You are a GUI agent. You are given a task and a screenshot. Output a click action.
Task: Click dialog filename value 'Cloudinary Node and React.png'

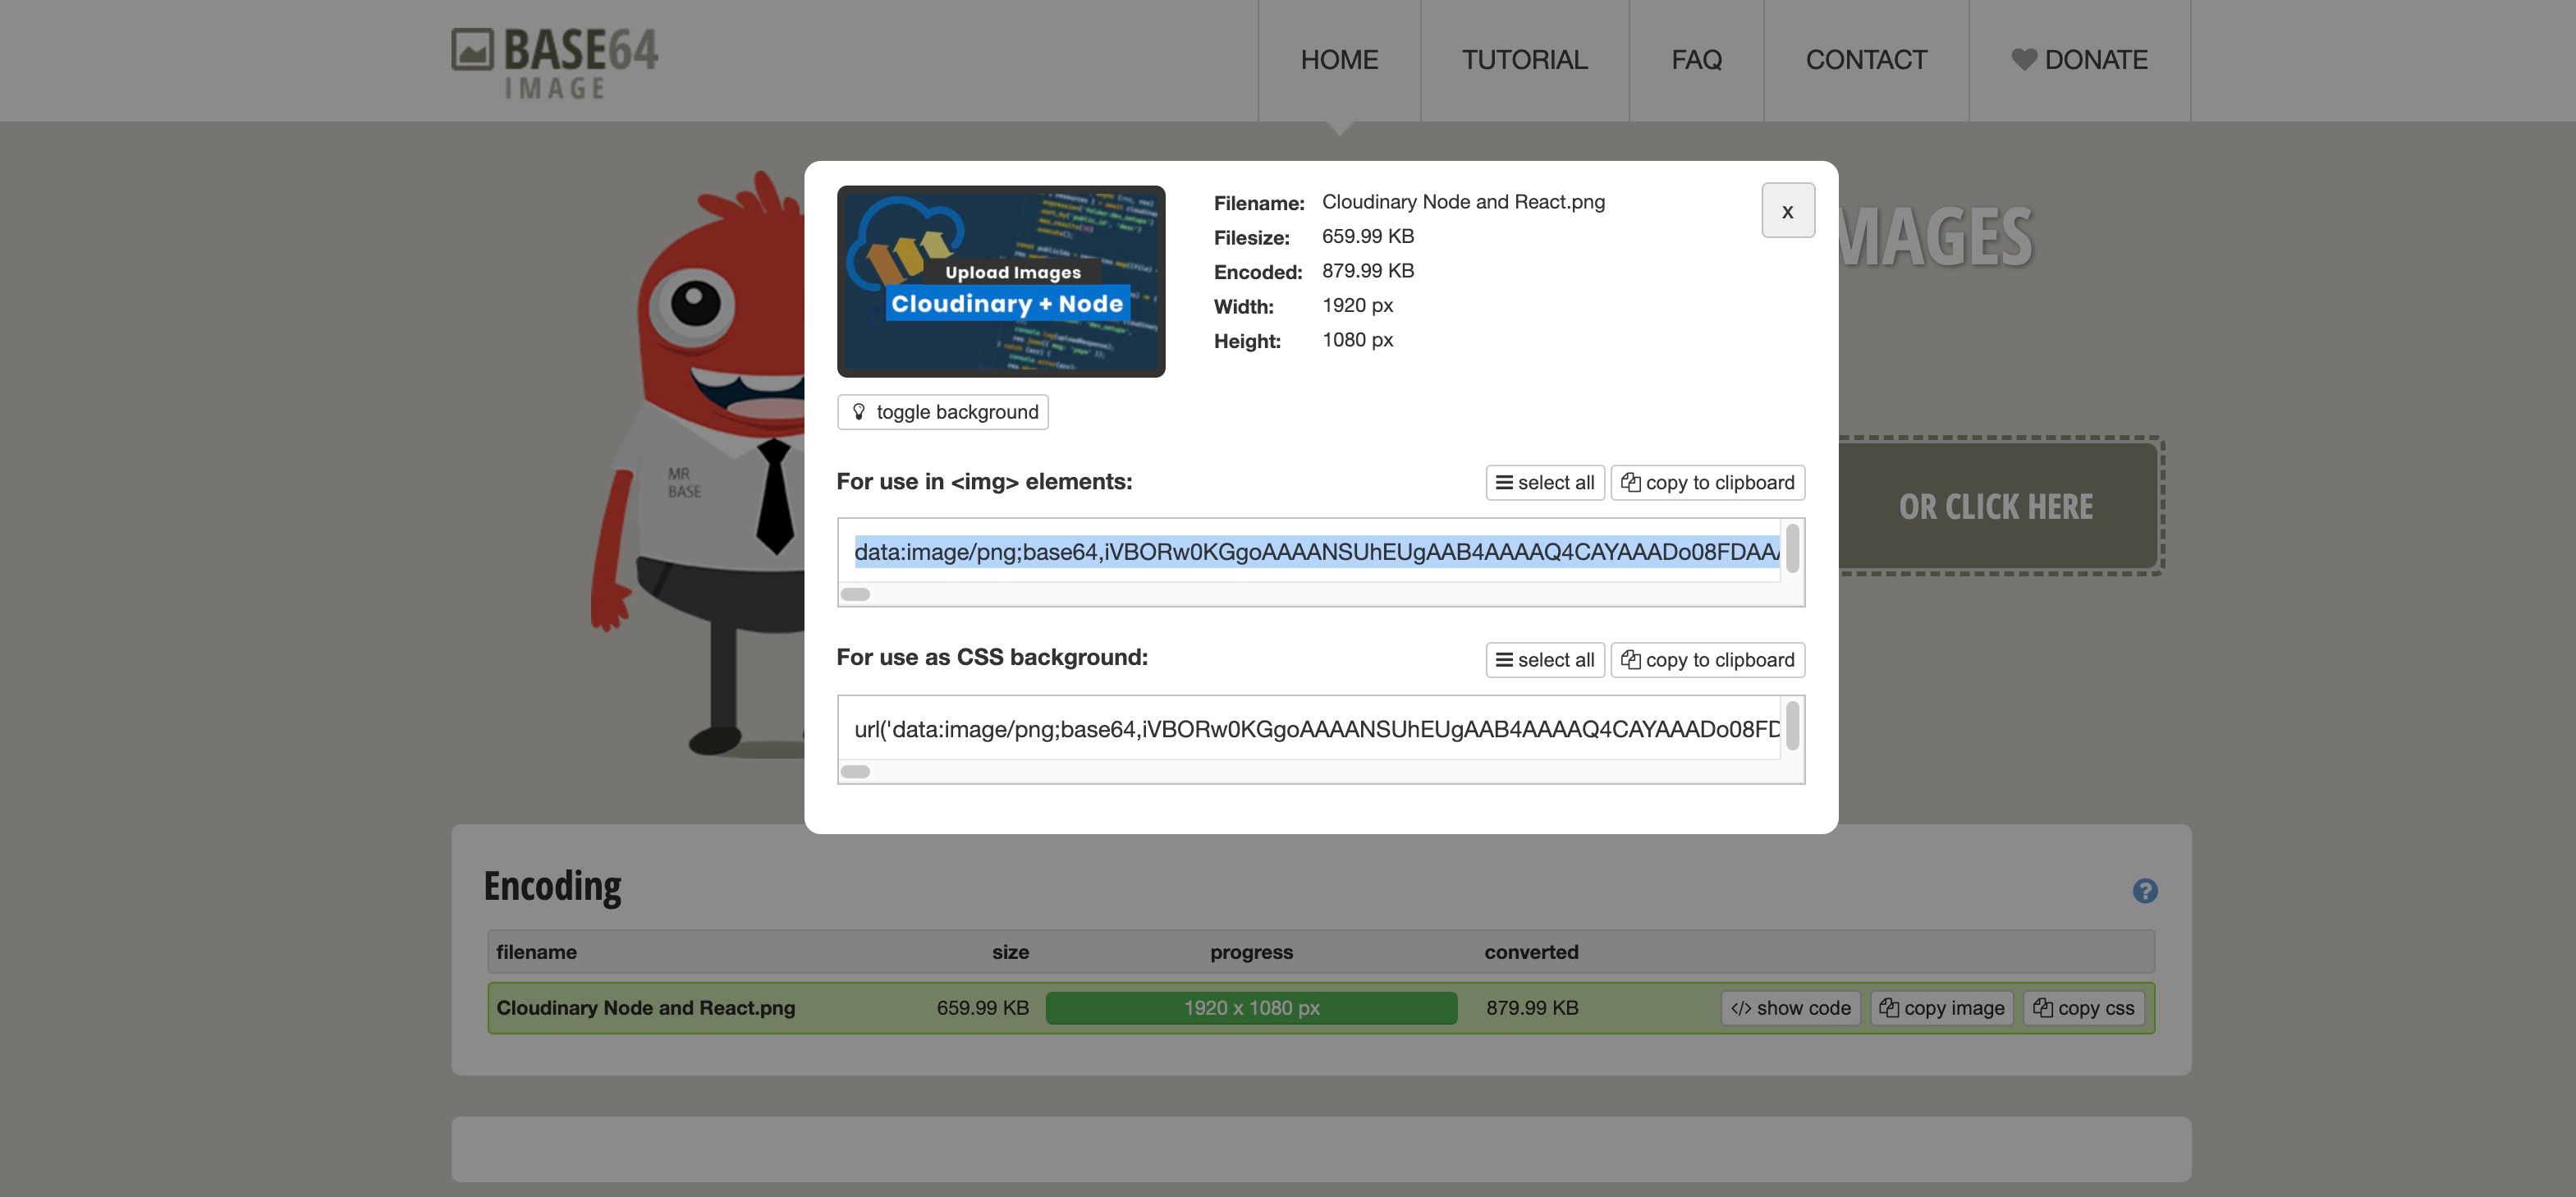(x=1463, y=202)
